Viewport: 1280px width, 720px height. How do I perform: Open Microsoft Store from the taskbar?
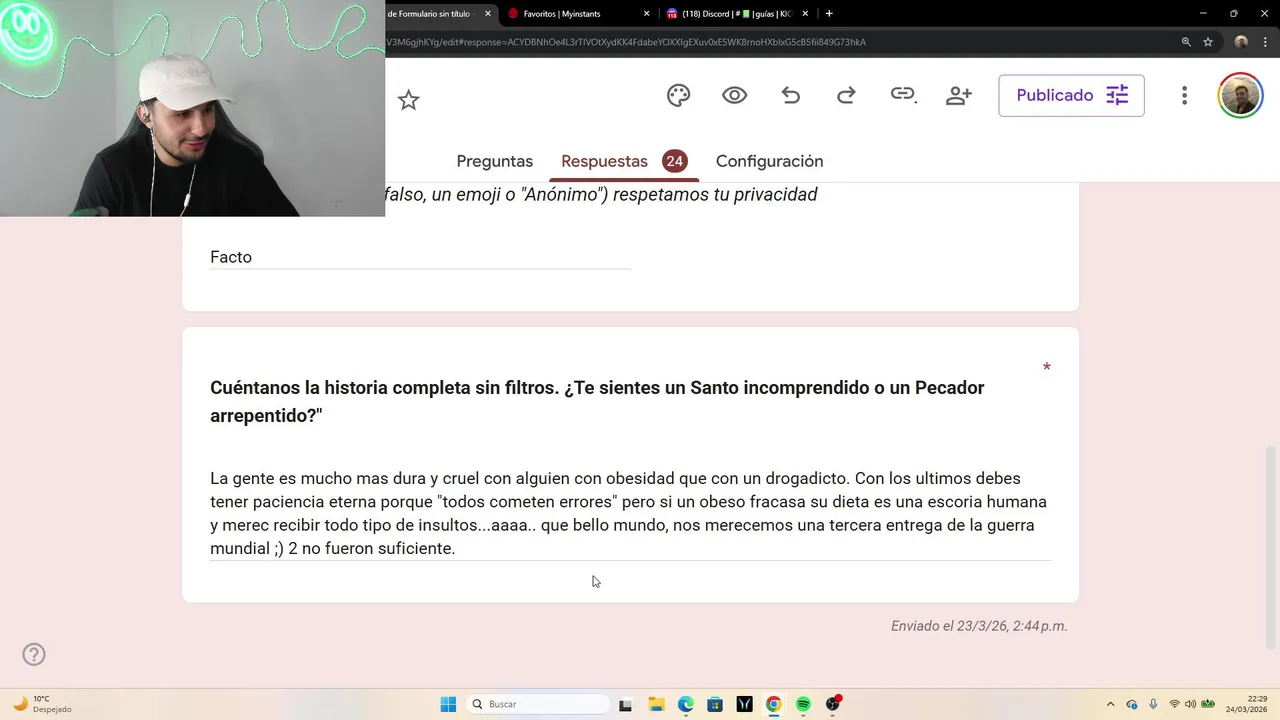715,704
